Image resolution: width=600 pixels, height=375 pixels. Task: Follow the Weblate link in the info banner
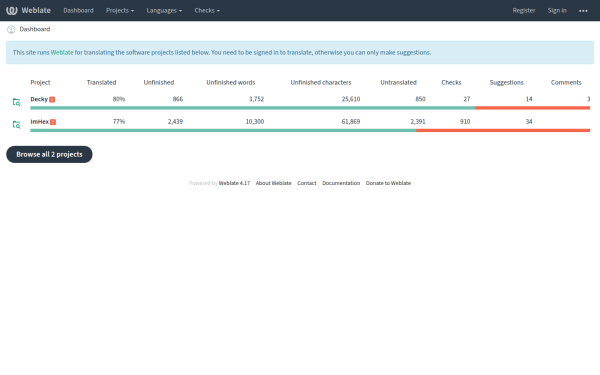click(62, 52)
